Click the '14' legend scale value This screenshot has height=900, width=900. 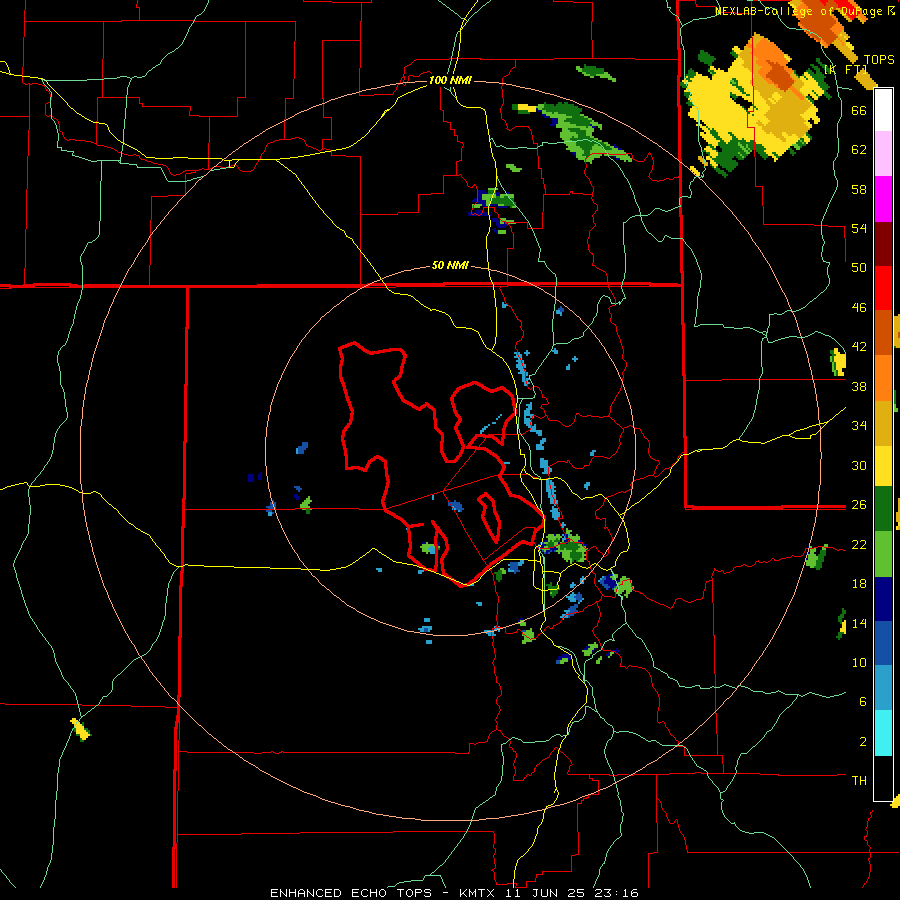(859, 623)
